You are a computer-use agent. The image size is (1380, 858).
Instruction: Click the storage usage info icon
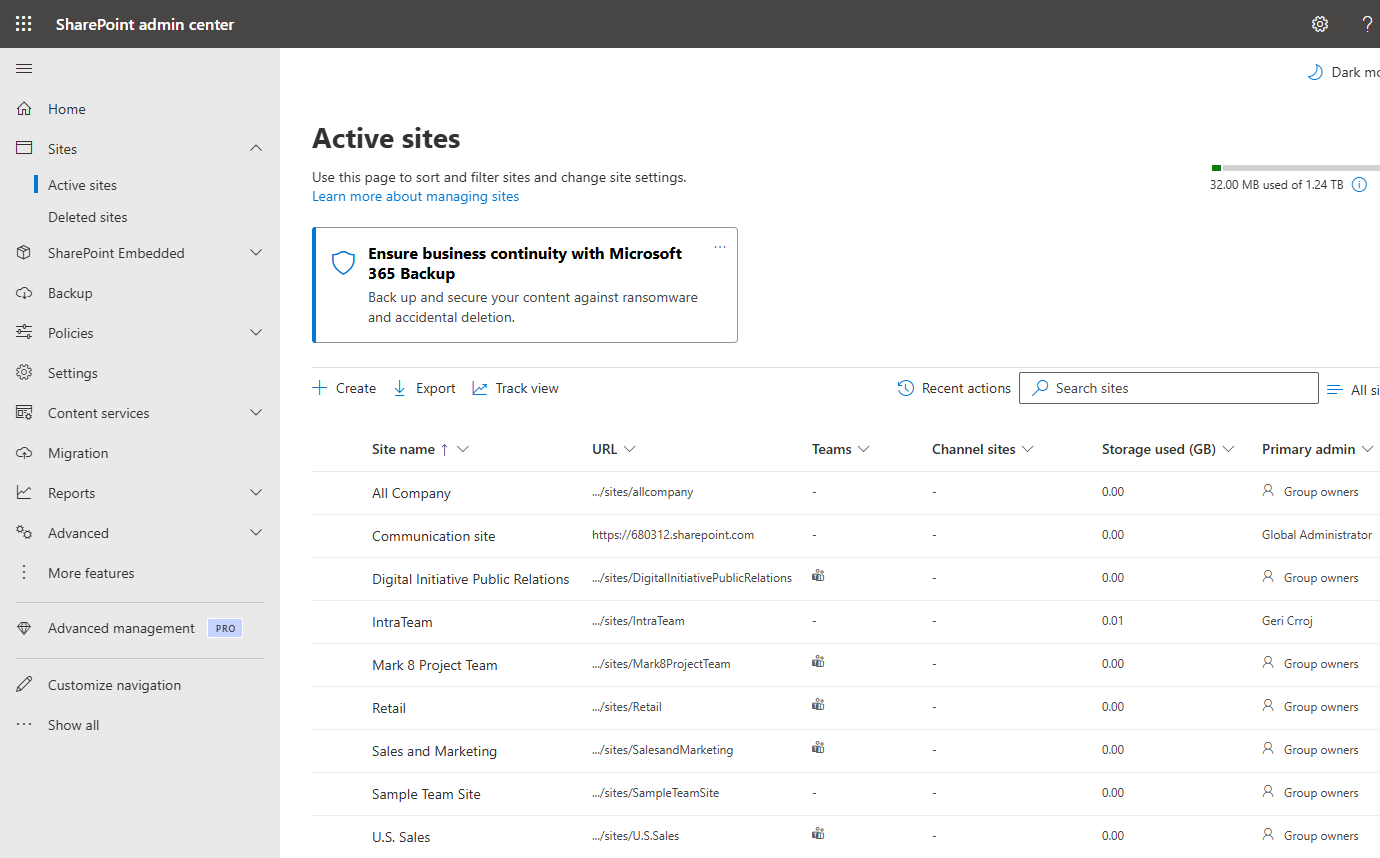click(x=1359, y=184)
